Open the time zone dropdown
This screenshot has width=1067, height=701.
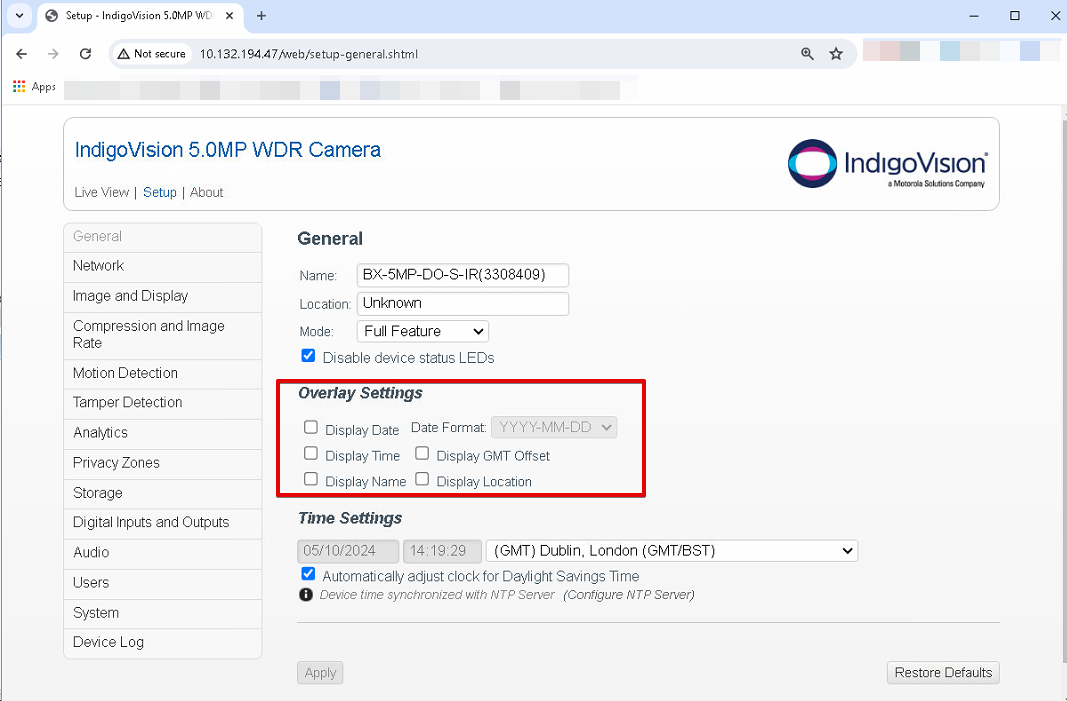tap(672, 551)
